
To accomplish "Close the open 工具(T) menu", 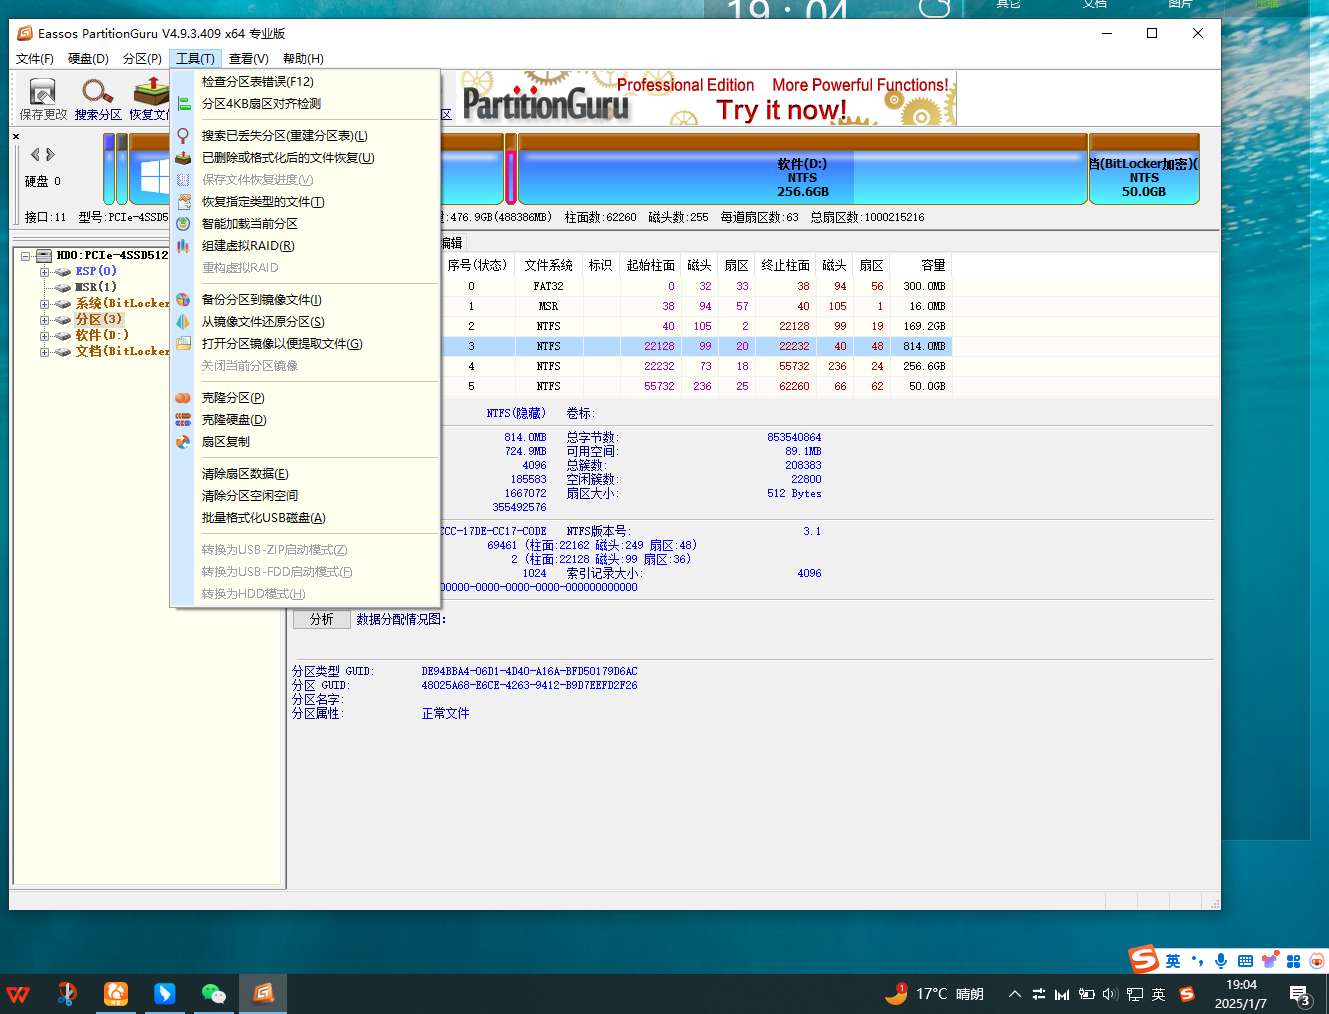I will click(195, 59).
